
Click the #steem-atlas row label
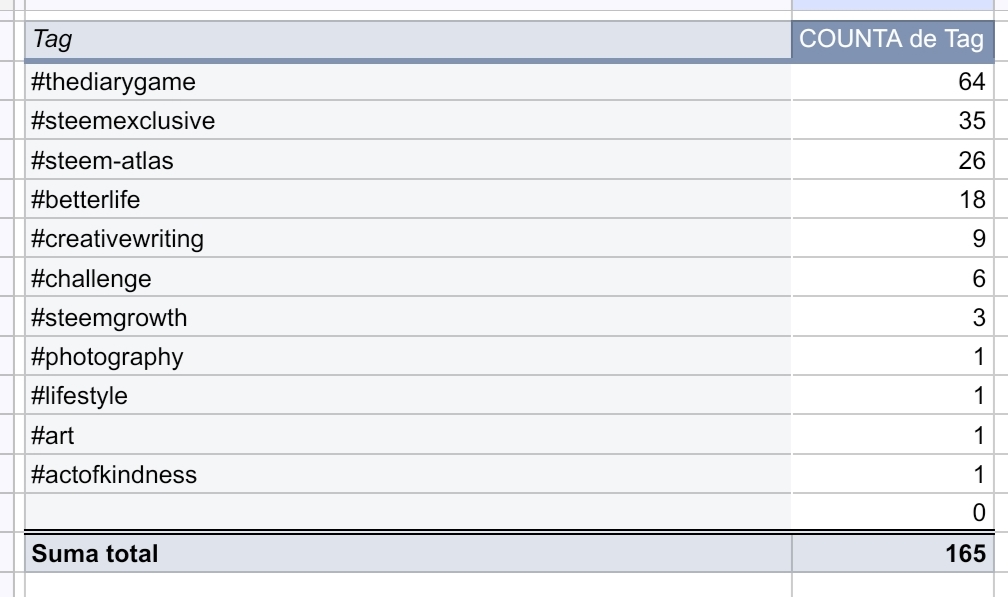pyautogui.click(x=408, y=160)
